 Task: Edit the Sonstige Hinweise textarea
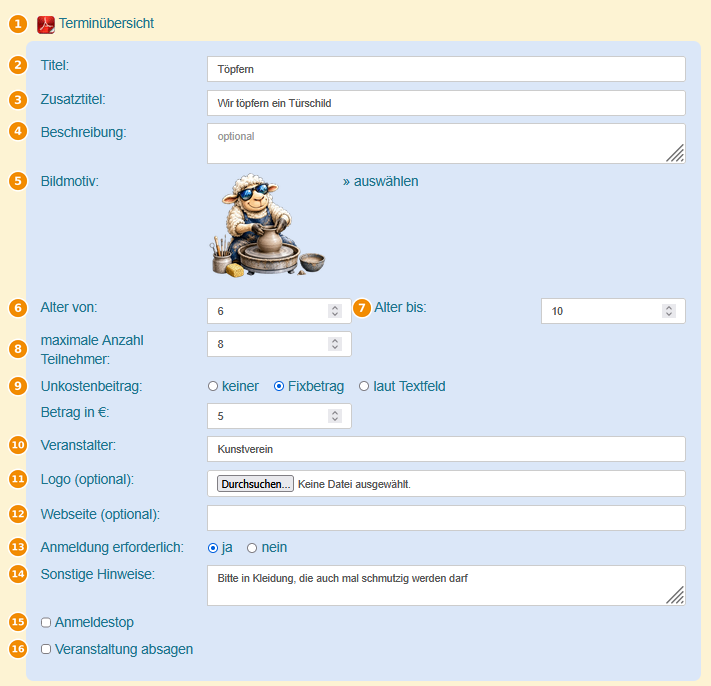pos(446,585)
